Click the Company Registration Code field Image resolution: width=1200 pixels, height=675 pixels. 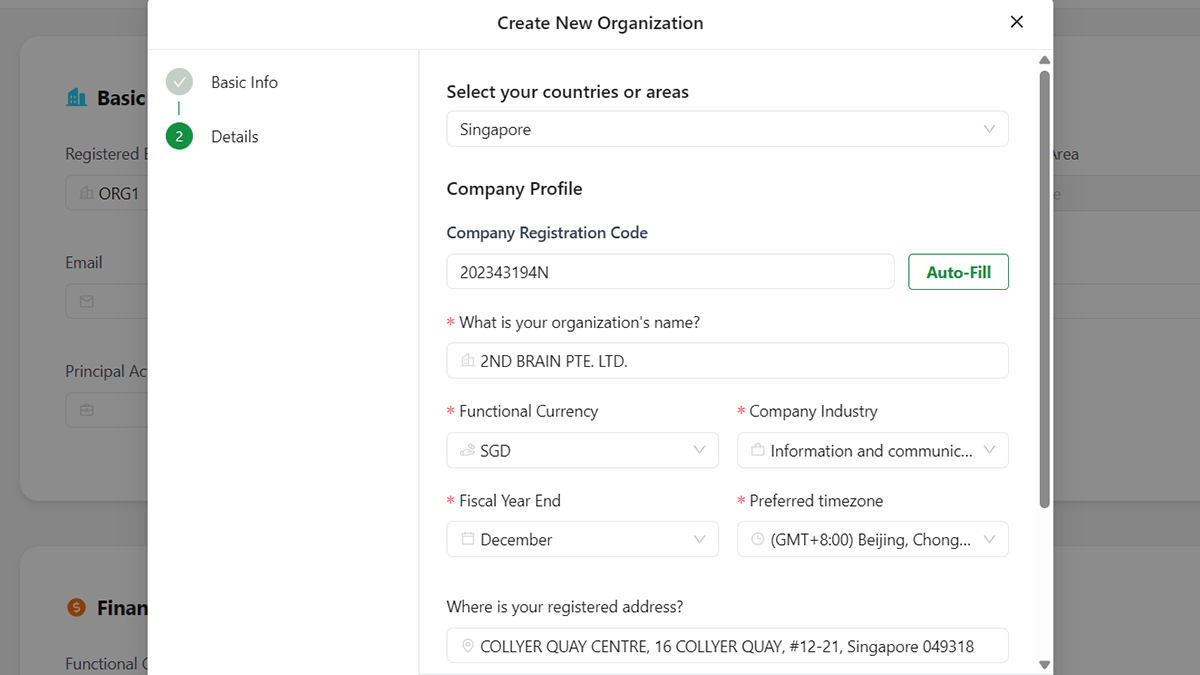(x=670, y=272)
